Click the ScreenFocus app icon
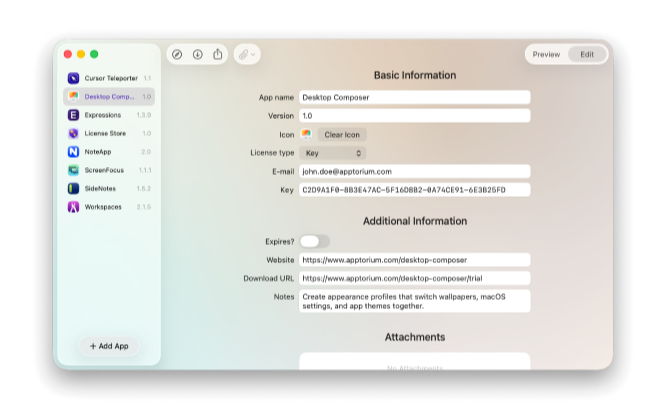 (x=74, y=170)
